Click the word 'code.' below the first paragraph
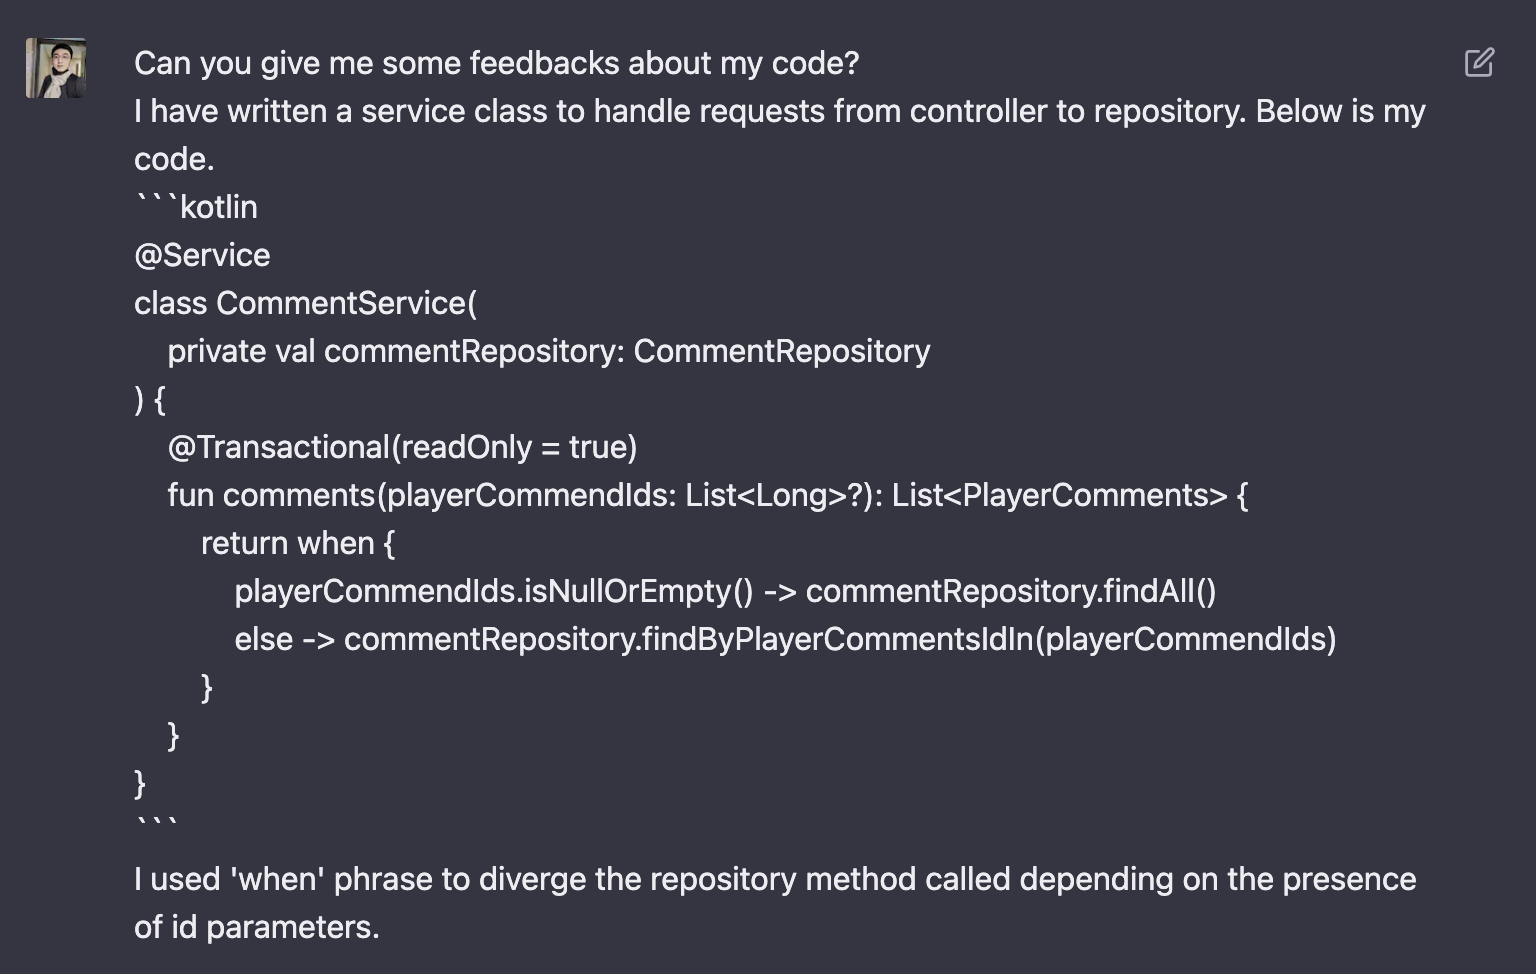Viewport: 1536px width, 974px height. 174,159
